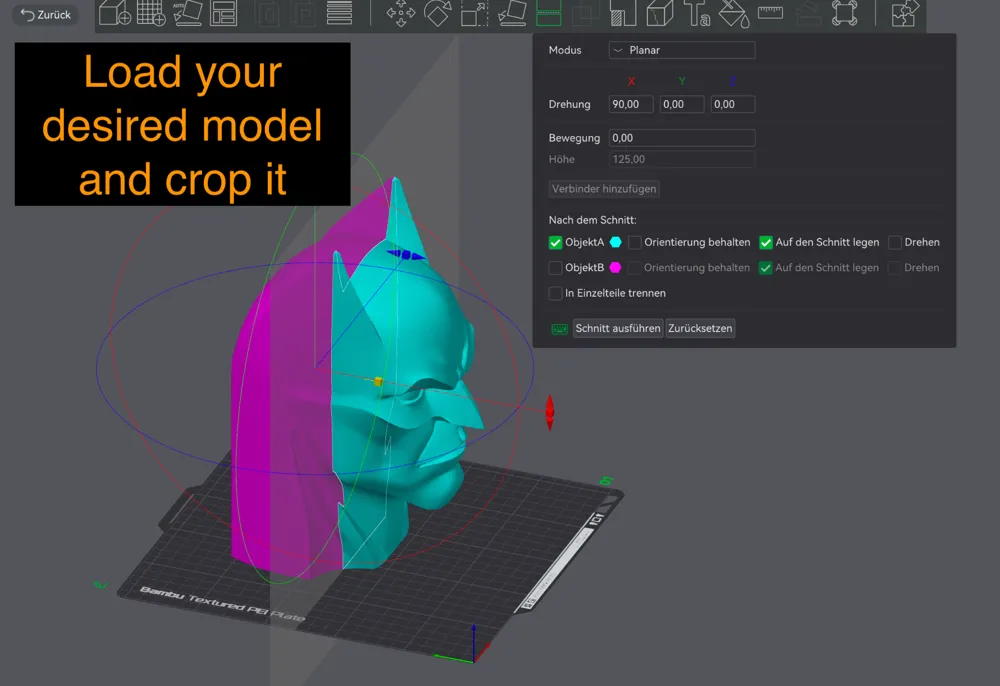
Task: Select the Rotate tool
Action: tap(437, 14)
